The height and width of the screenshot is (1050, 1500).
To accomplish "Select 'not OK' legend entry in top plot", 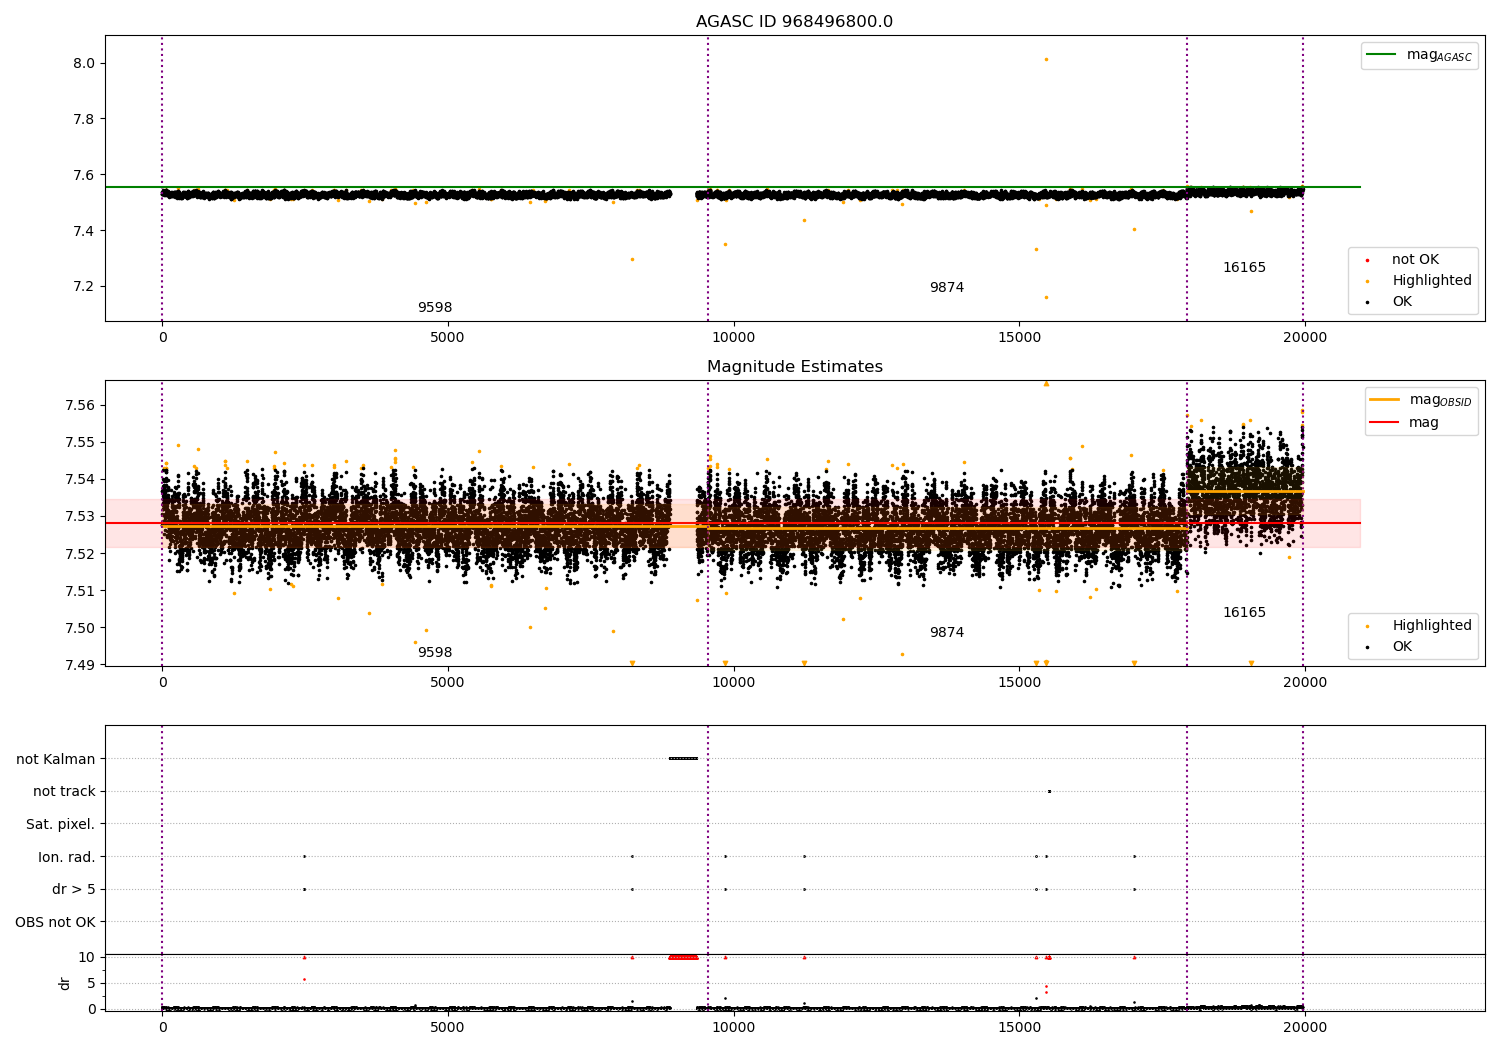I will pos(1402,260).
